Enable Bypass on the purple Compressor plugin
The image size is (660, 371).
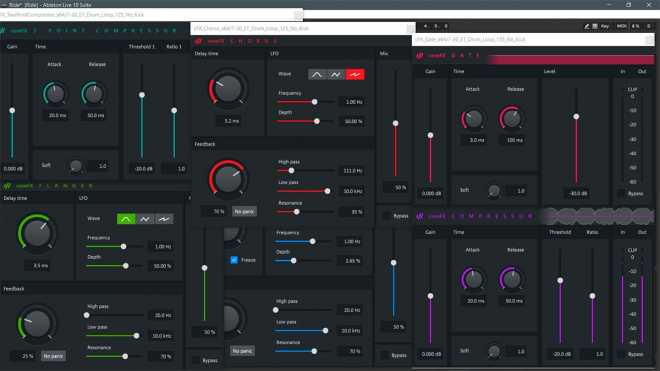point(621,354)
